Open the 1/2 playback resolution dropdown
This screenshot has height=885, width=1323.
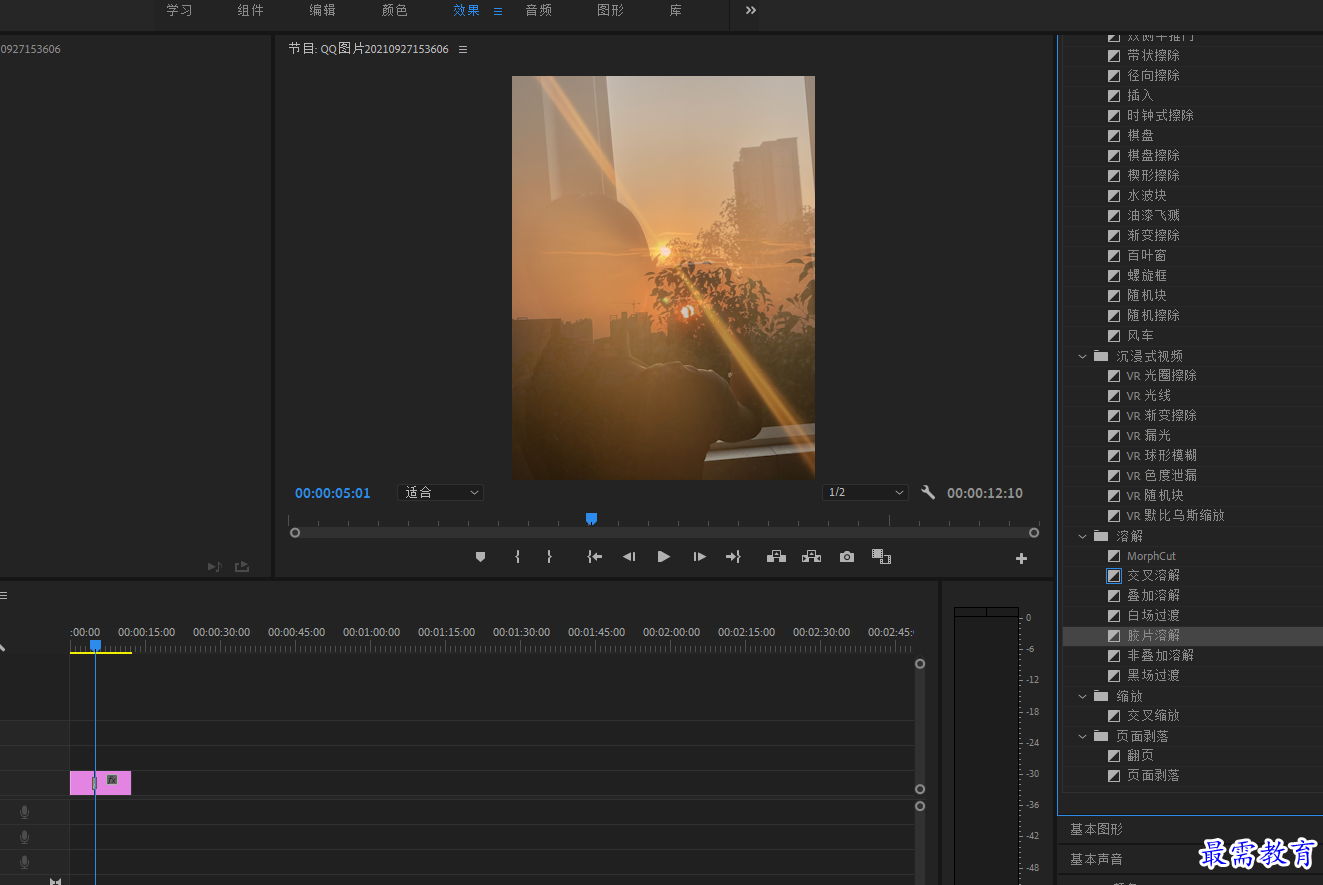coord(865,493)
